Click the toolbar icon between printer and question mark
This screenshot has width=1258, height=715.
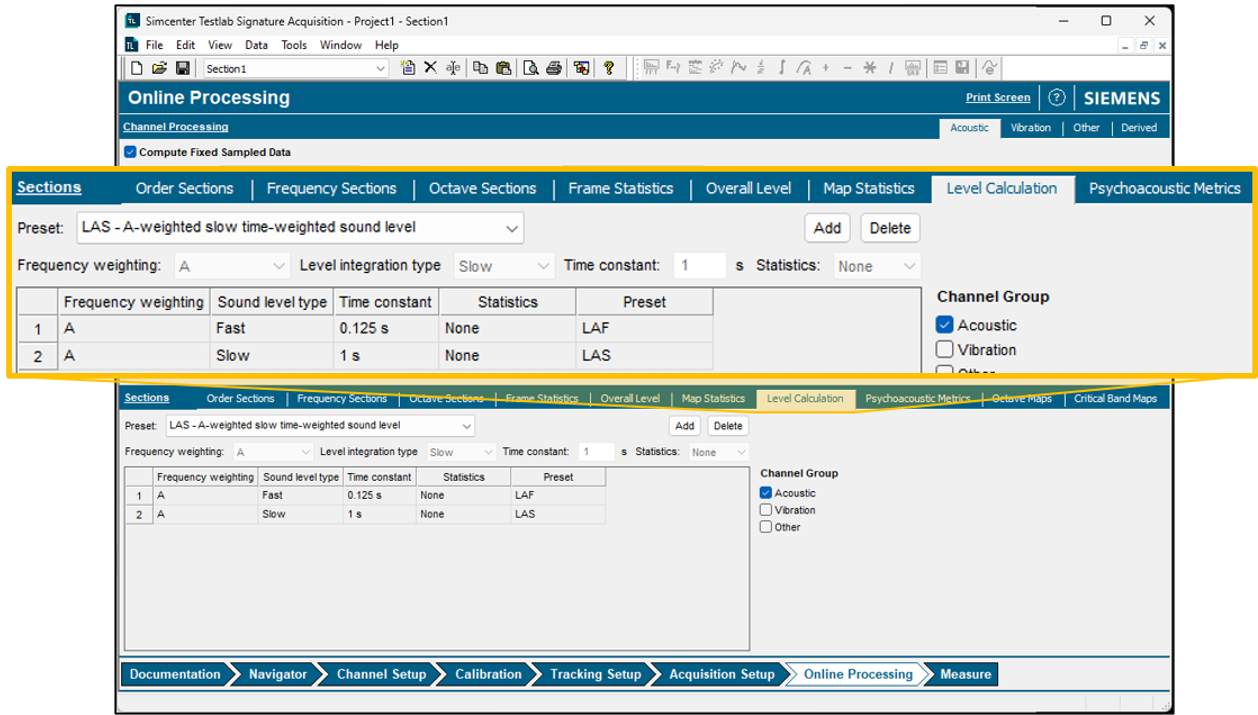581,68
